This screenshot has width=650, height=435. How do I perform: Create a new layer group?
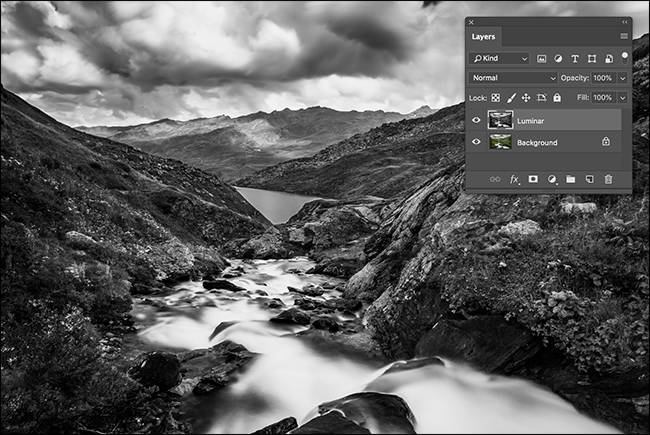pos(570,179)
